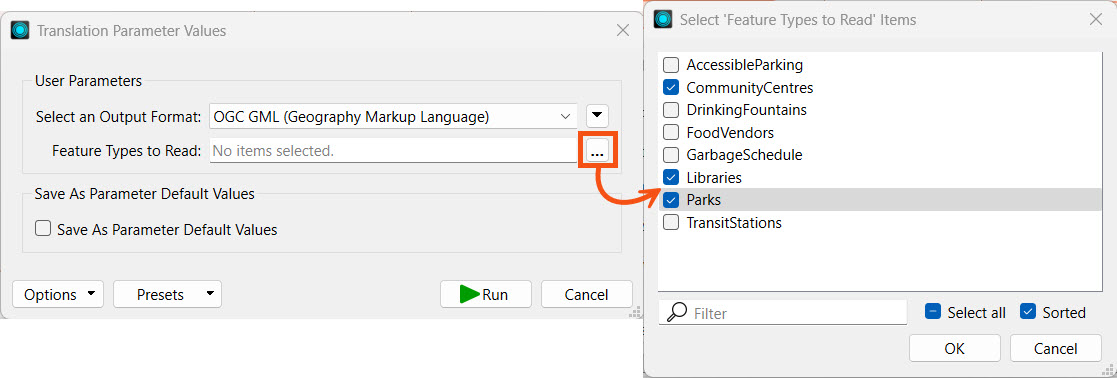Close the Select Feature Types dialog
The height and width of the screenshot is (378, 1117).
tap(1096, 19)
